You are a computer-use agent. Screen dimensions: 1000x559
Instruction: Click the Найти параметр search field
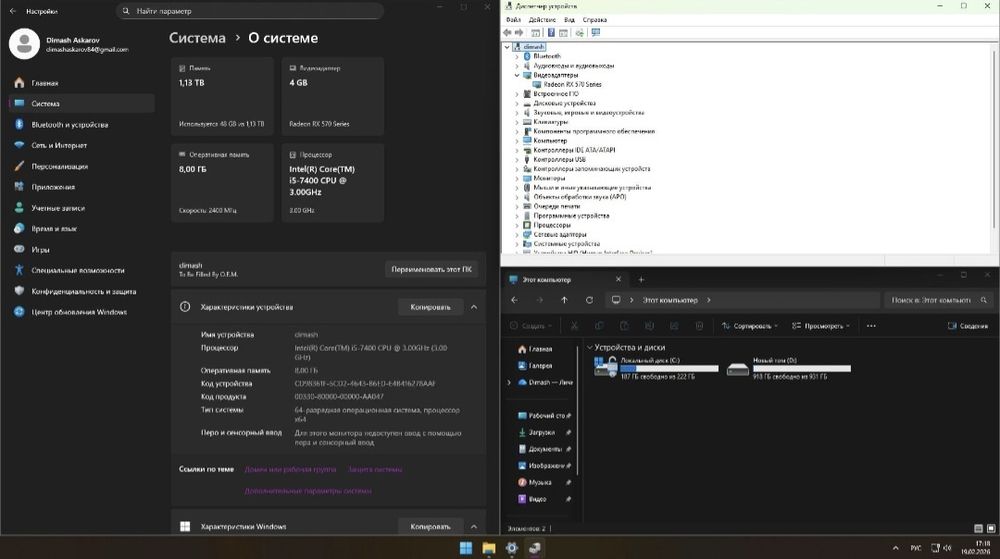pyautogui.click(x=250, y=11)
